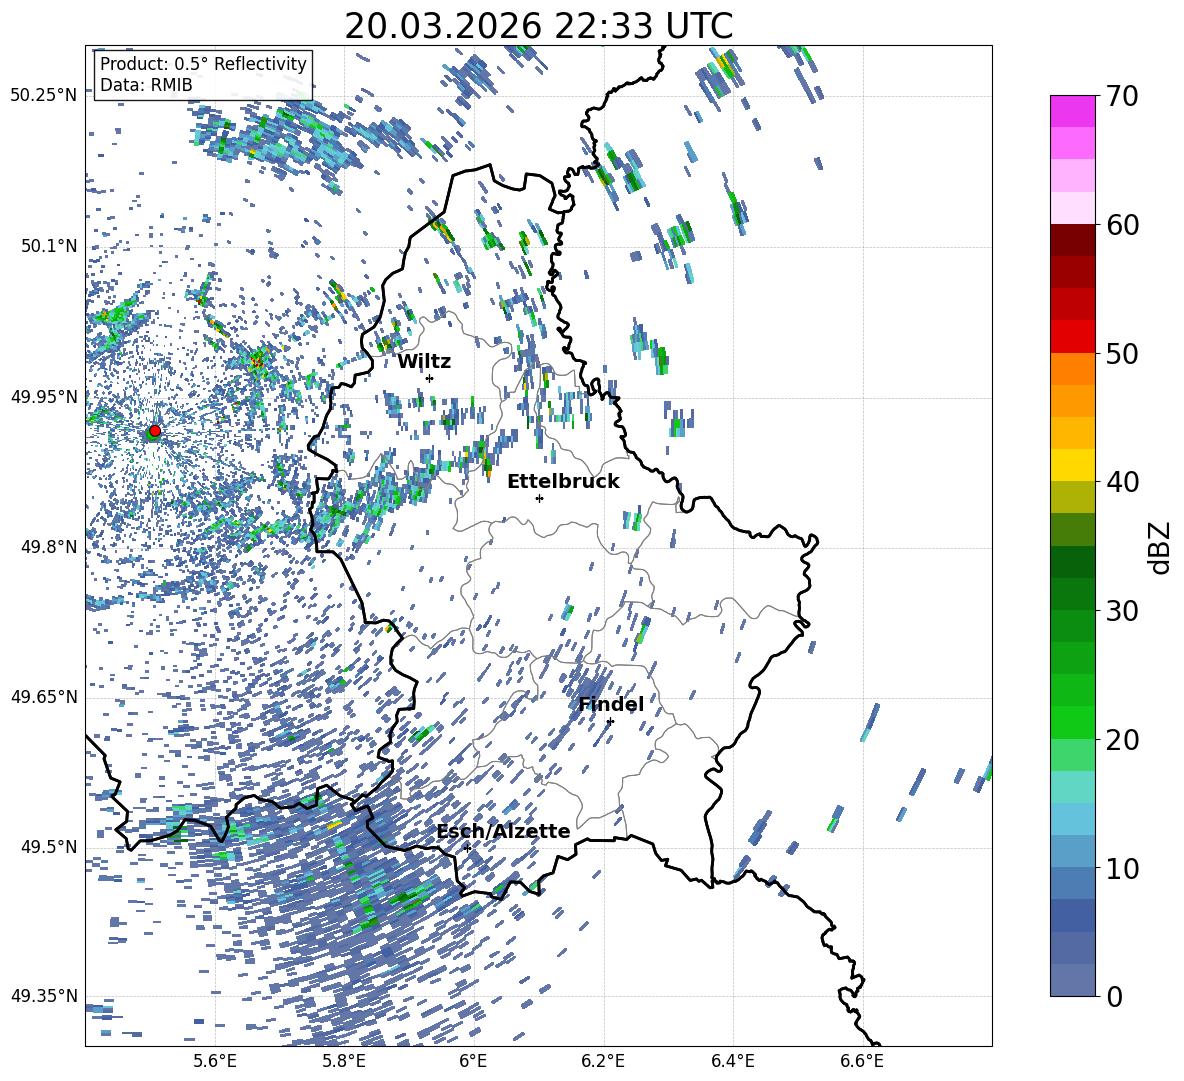Click the 5.6°E longitude label
The image size is (1184, 1081).
(215, 1062)
